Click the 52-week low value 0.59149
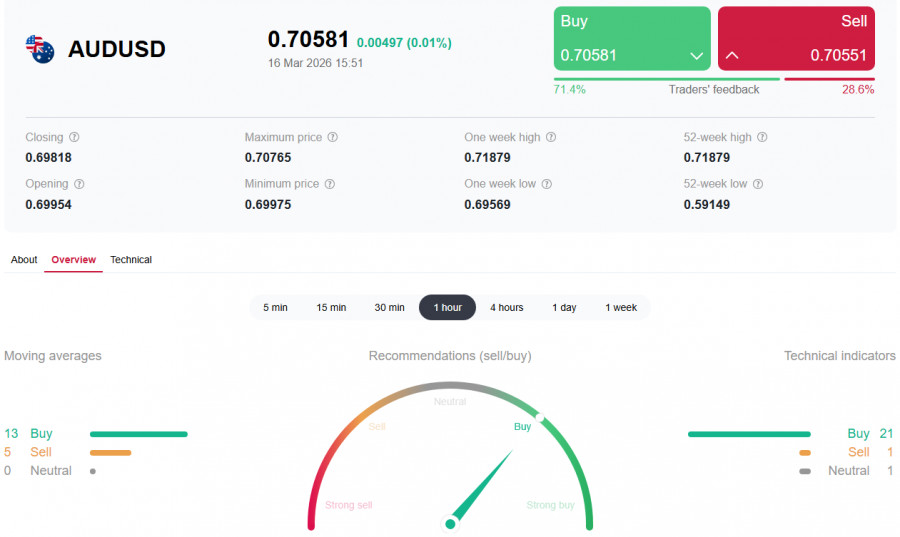The image size is (900, 537). pyautogui.click(x=707, y=205)
